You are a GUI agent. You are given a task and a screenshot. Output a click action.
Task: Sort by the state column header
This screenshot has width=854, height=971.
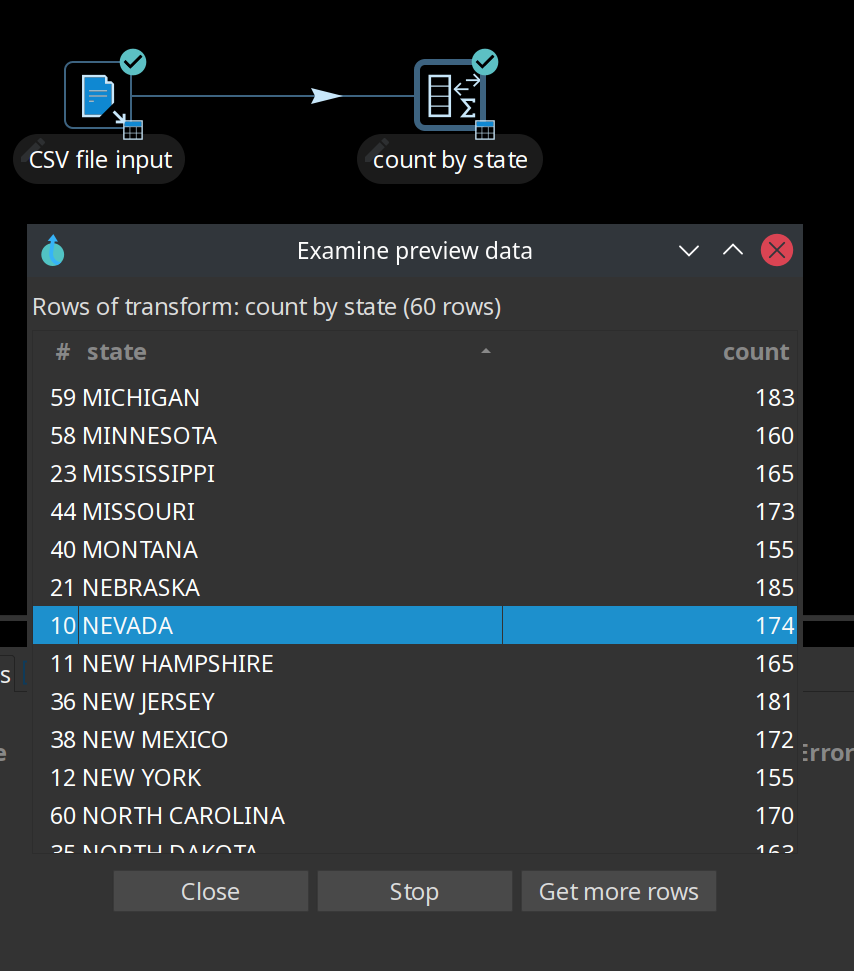point(116,352)
